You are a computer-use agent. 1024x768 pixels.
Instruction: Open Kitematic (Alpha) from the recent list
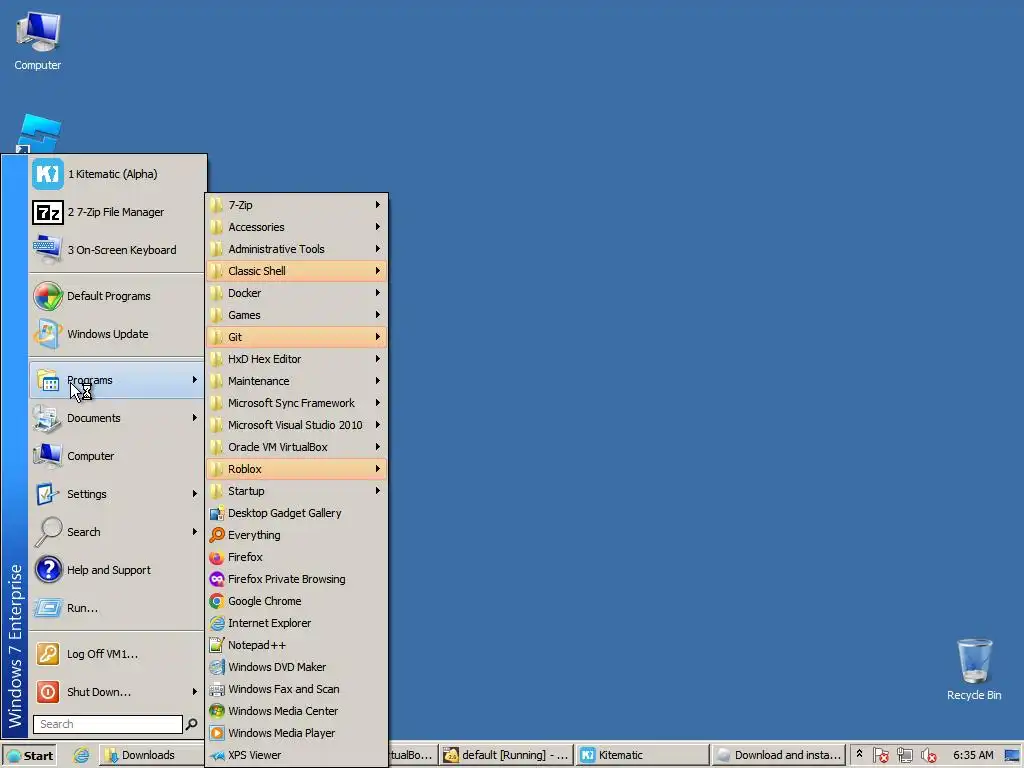pyautogui.click(x=117, y=174)
